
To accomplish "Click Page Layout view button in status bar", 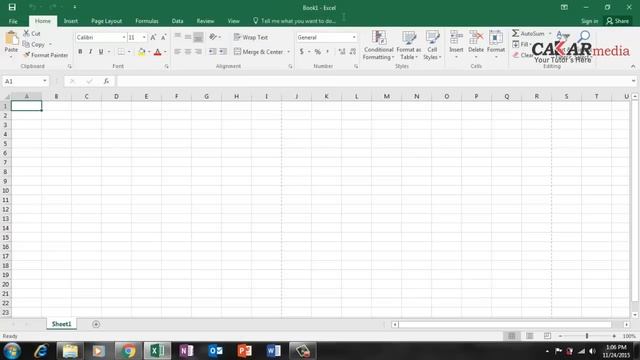I will (x=529, y=336).
